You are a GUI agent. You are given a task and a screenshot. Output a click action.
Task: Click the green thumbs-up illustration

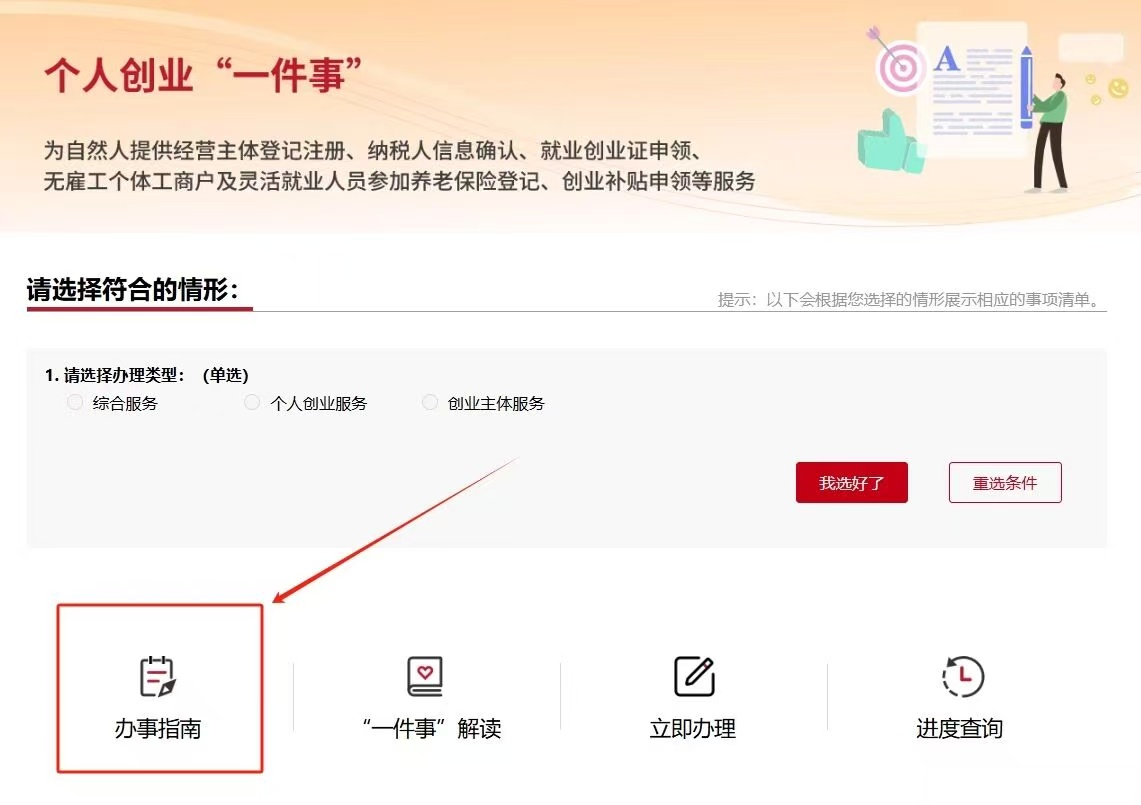[890, 142]
